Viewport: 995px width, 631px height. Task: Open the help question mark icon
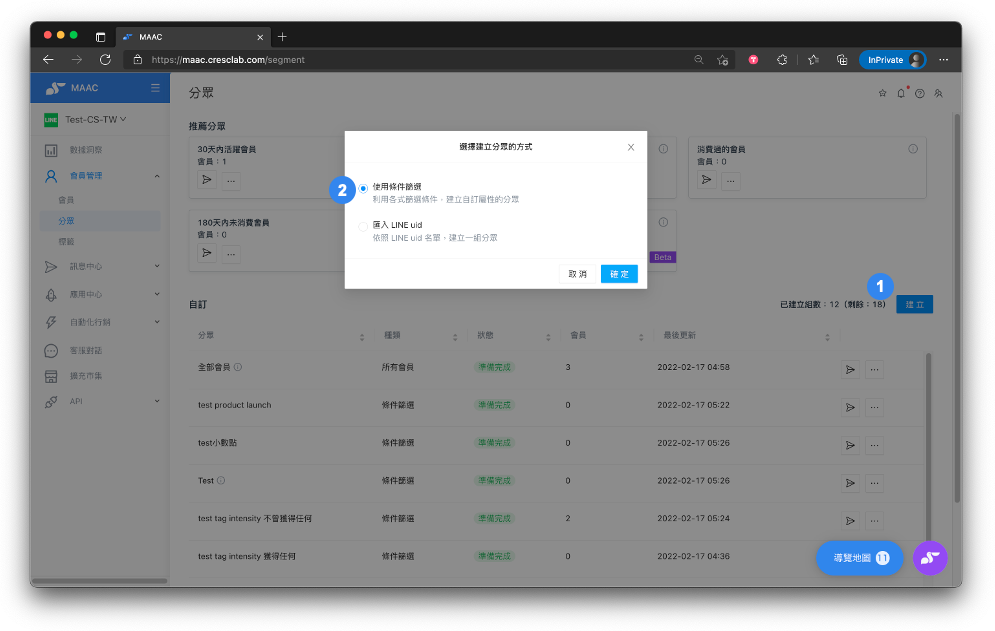(919, 93)
